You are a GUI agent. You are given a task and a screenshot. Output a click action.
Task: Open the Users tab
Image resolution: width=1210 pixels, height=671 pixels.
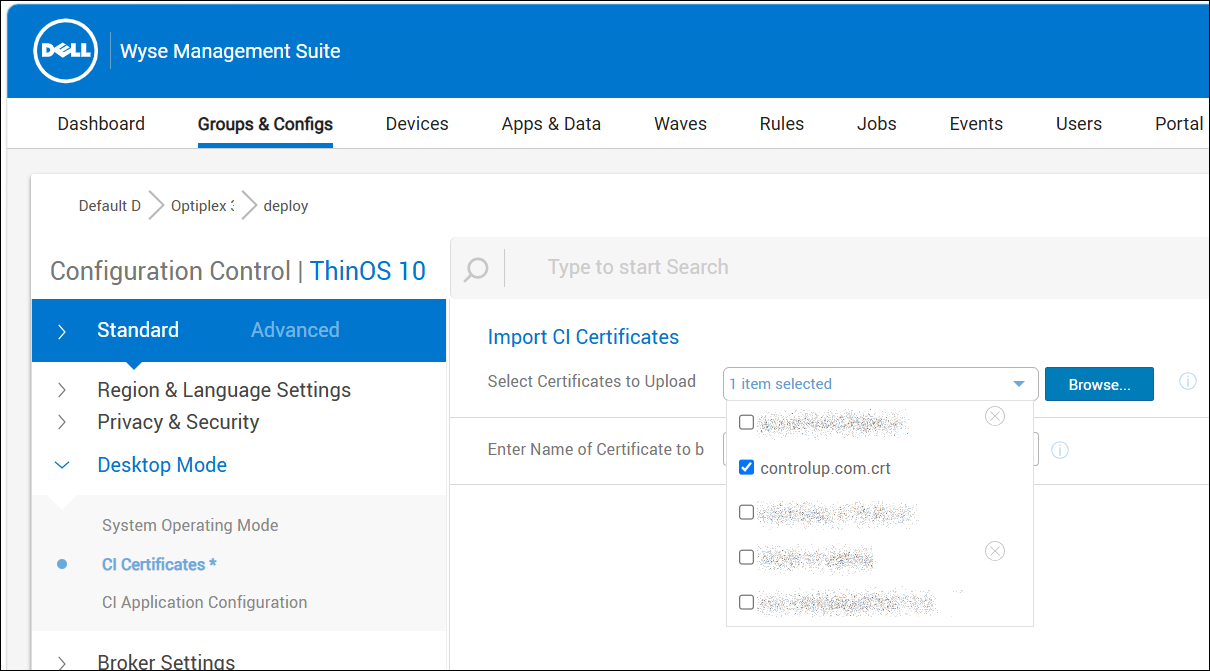click(1079, 124)
